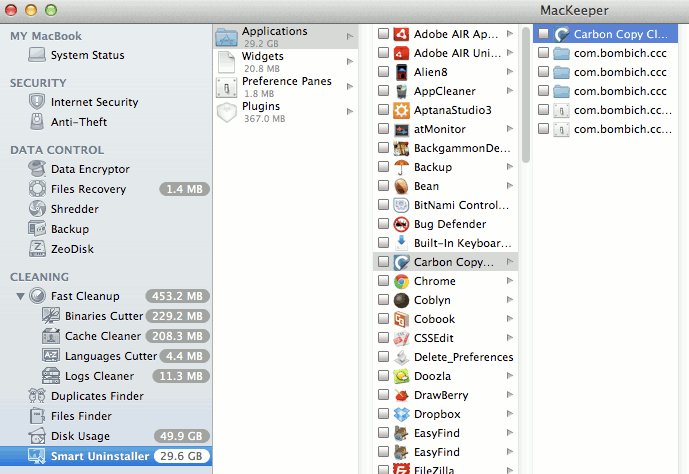Select the Cache Cleaner item
This screenshot has width=689, height=474.
click(102, 336)
